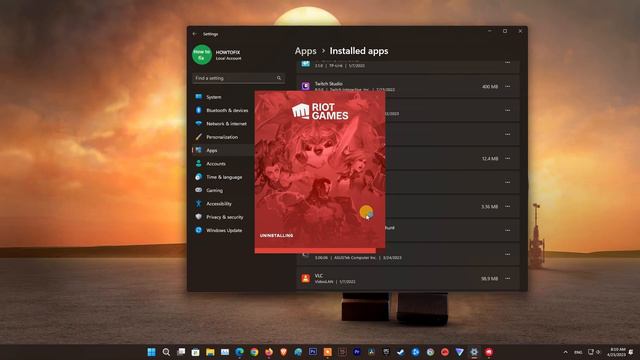Launch Firefox from the taskbar
The height and width of the screenshot is (360, 640).
point(269,352)
